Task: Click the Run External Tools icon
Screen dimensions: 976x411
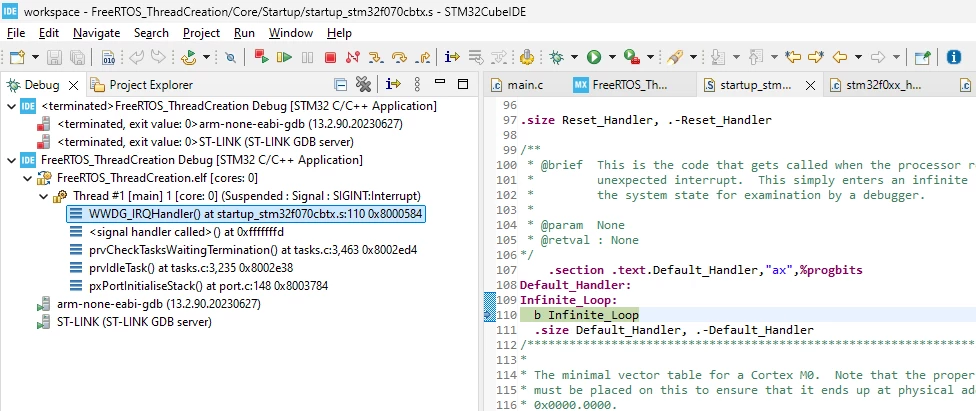Action: (632, 57)
